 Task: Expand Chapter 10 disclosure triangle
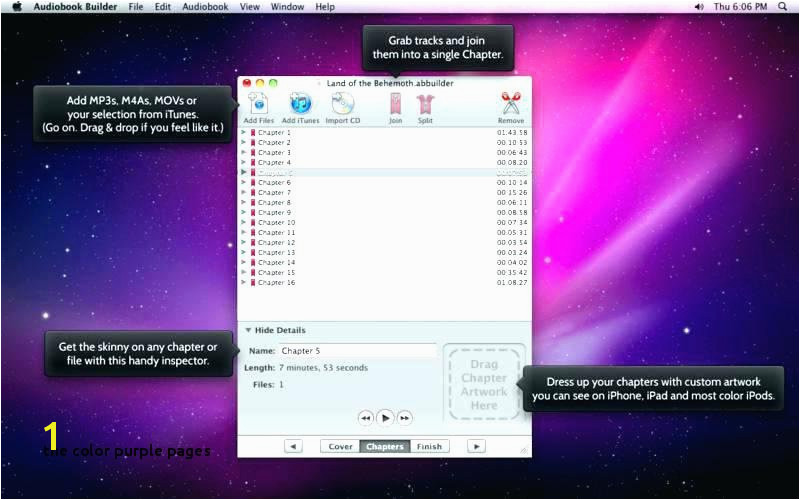pos(243,222)
